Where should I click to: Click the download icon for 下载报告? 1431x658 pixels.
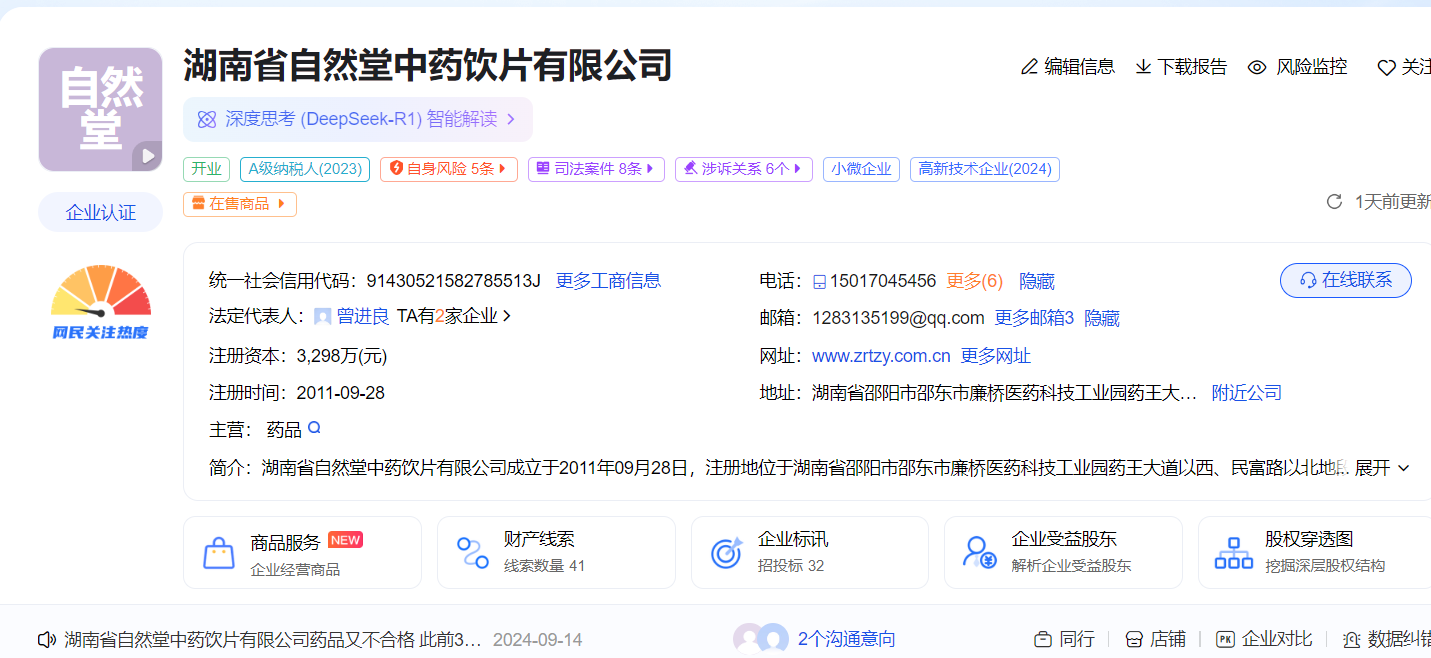click(x=1144, y=67)
